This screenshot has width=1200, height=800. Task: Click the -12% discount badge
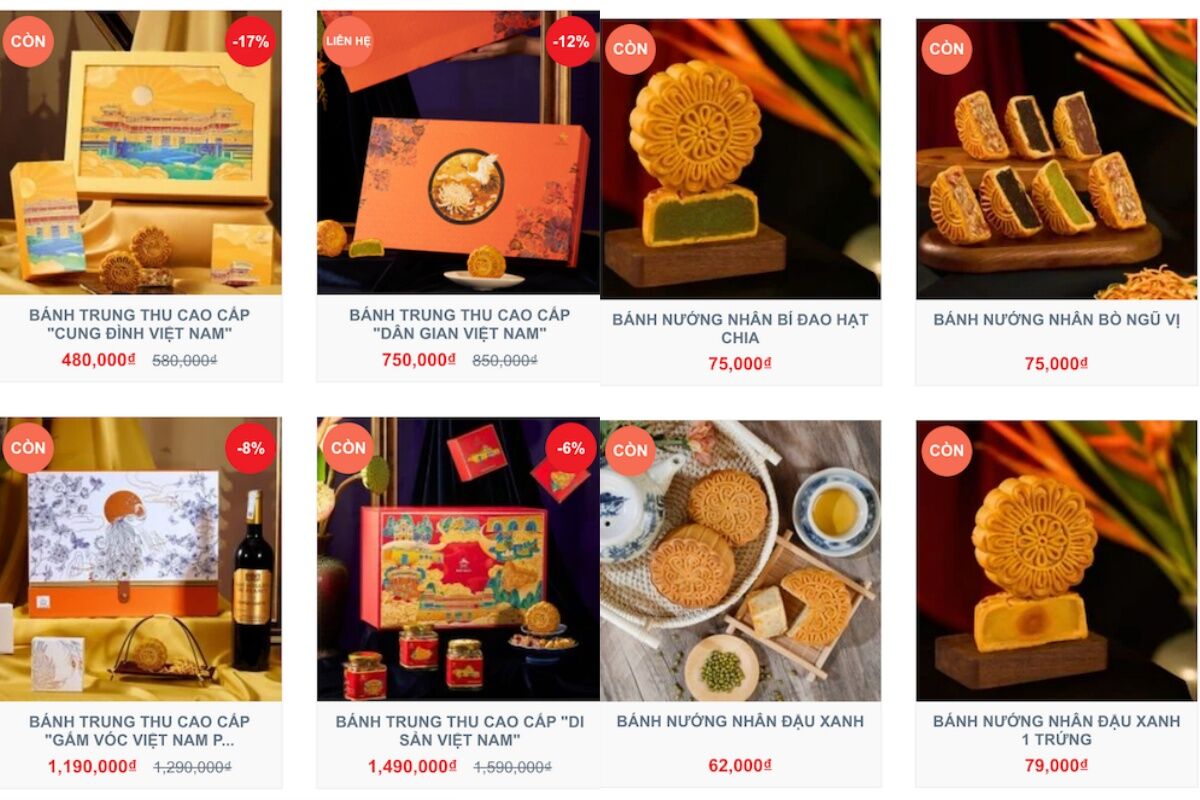(571, 42)
